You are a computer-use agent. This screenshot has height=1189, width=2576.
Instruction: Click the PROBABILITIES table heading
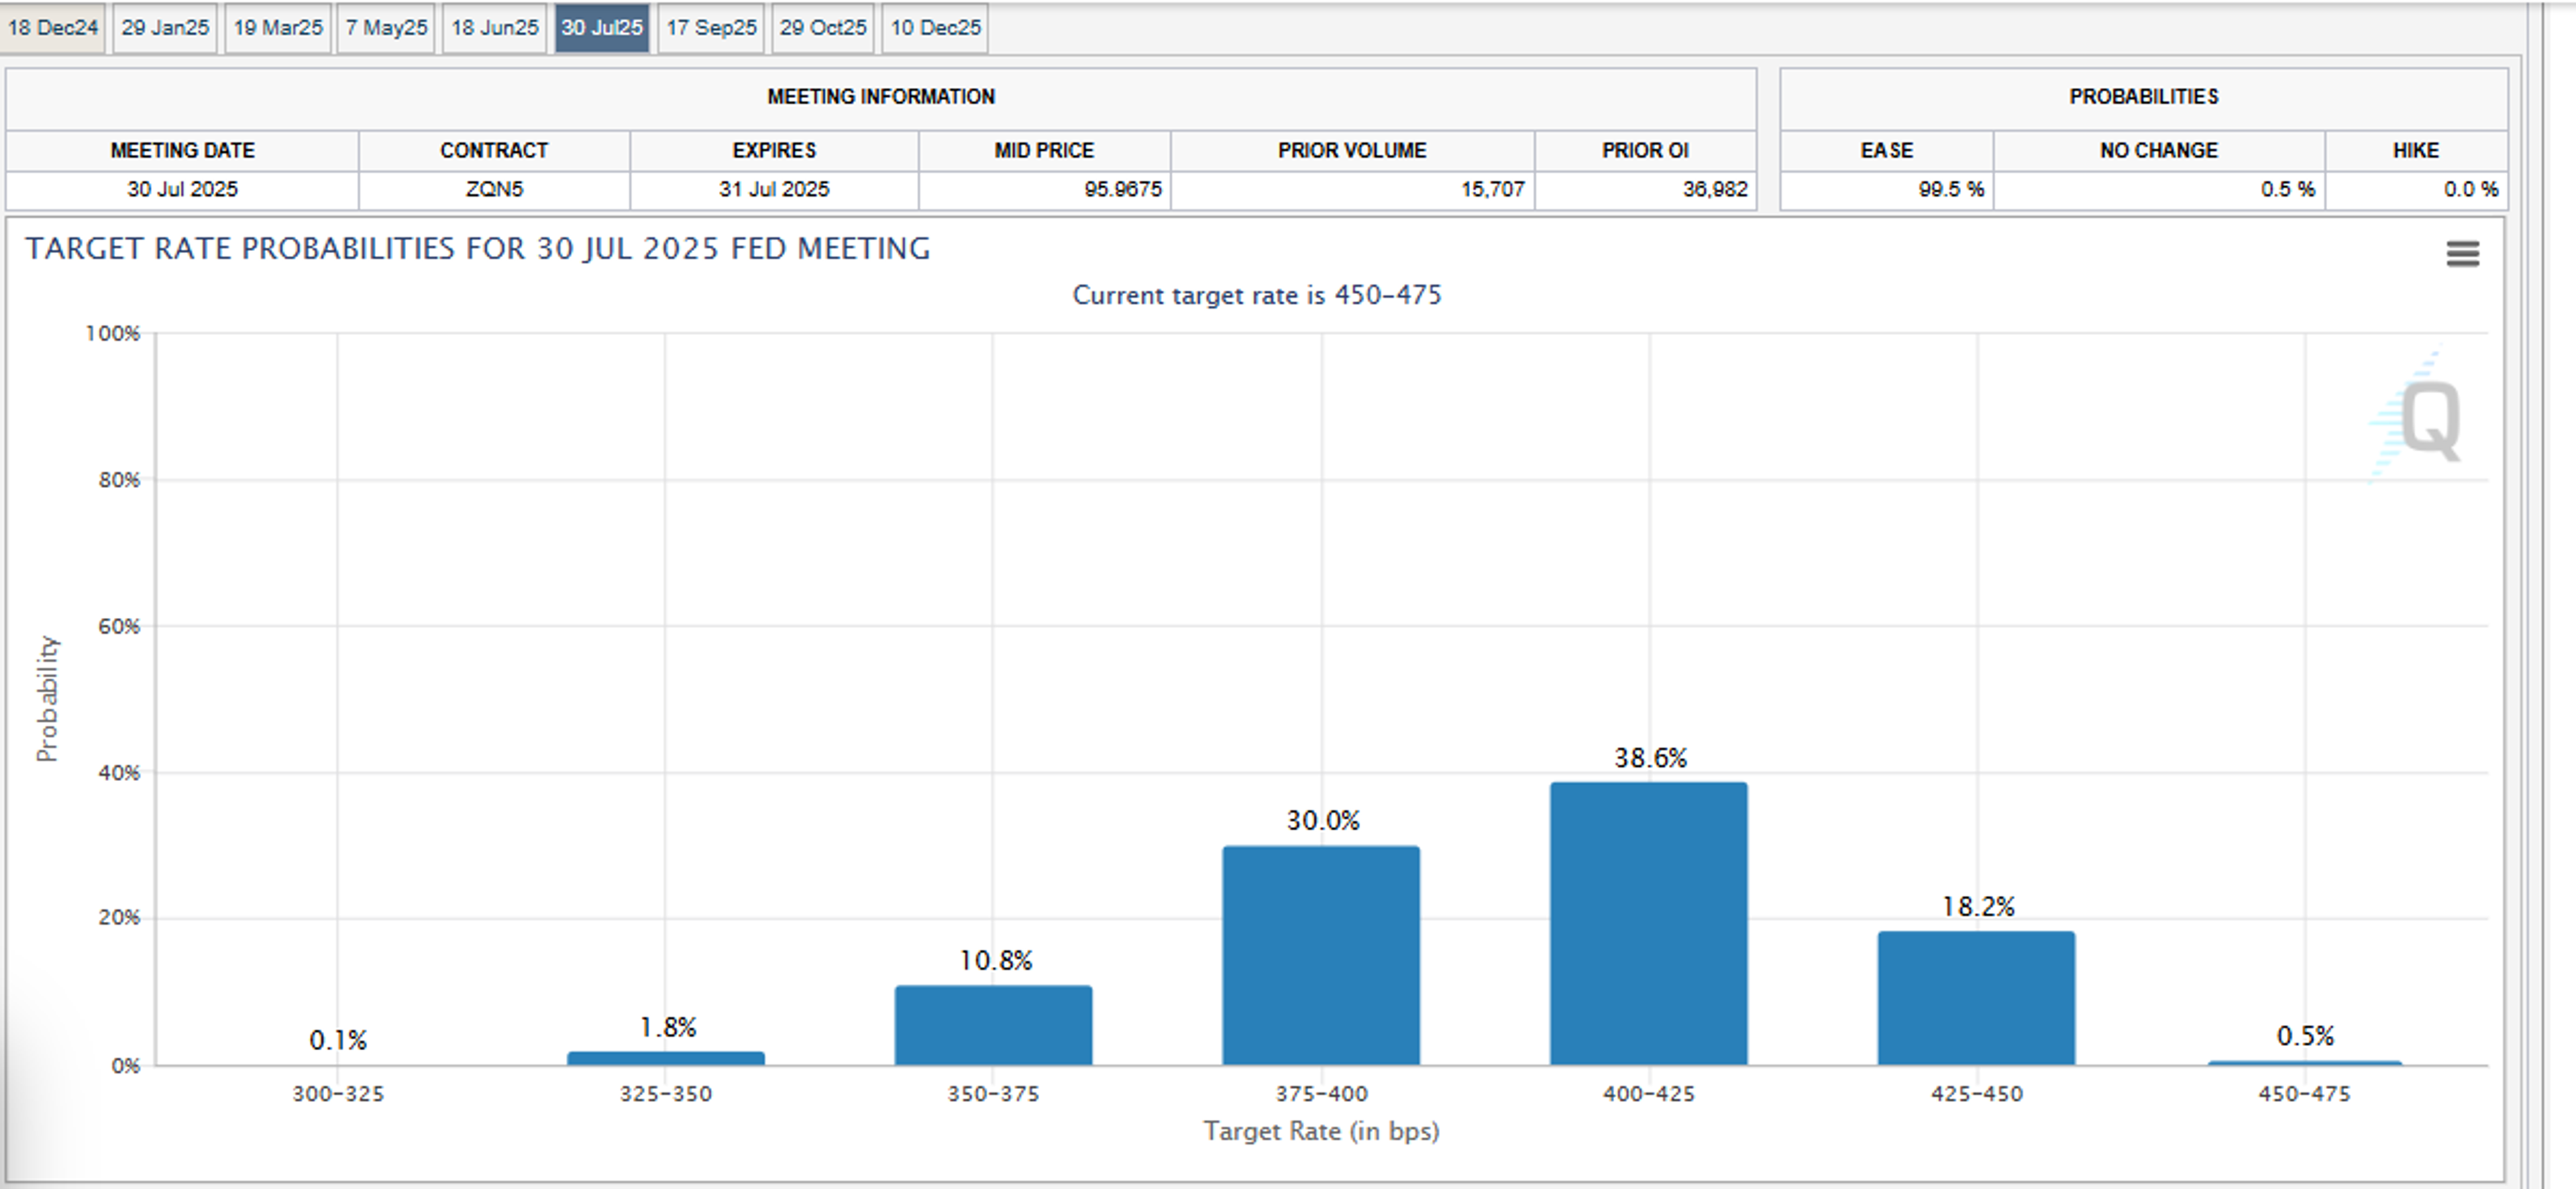click(2144, 97)
